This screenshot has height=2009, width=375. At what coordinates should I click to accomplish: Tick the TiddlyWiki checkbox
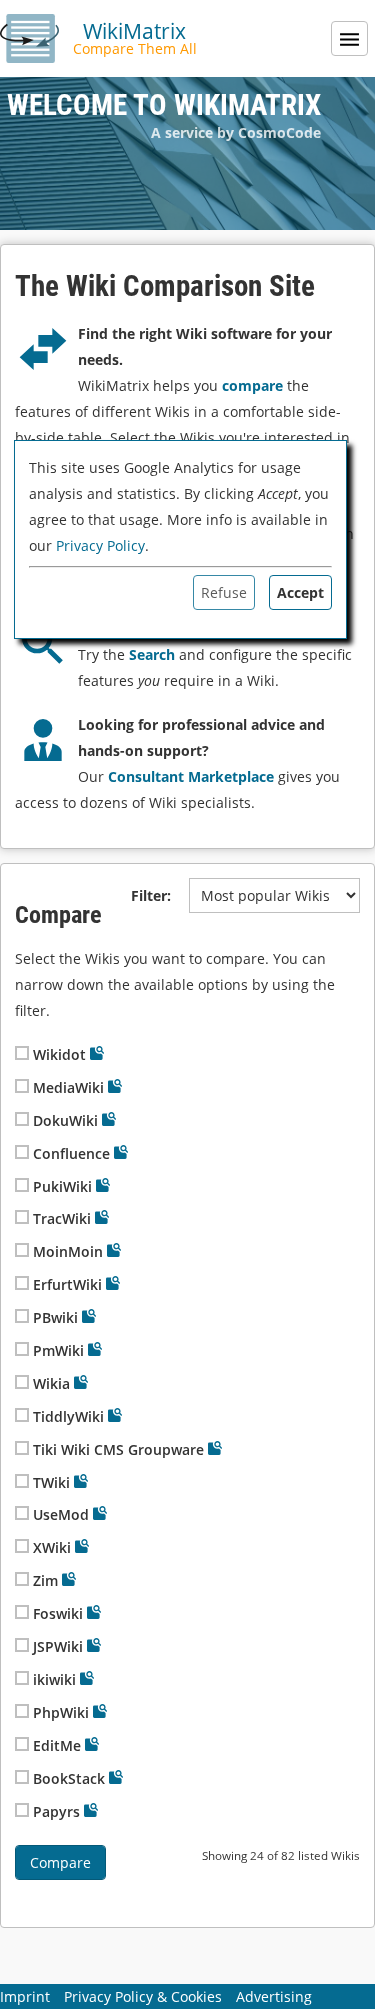[22, 1415]
